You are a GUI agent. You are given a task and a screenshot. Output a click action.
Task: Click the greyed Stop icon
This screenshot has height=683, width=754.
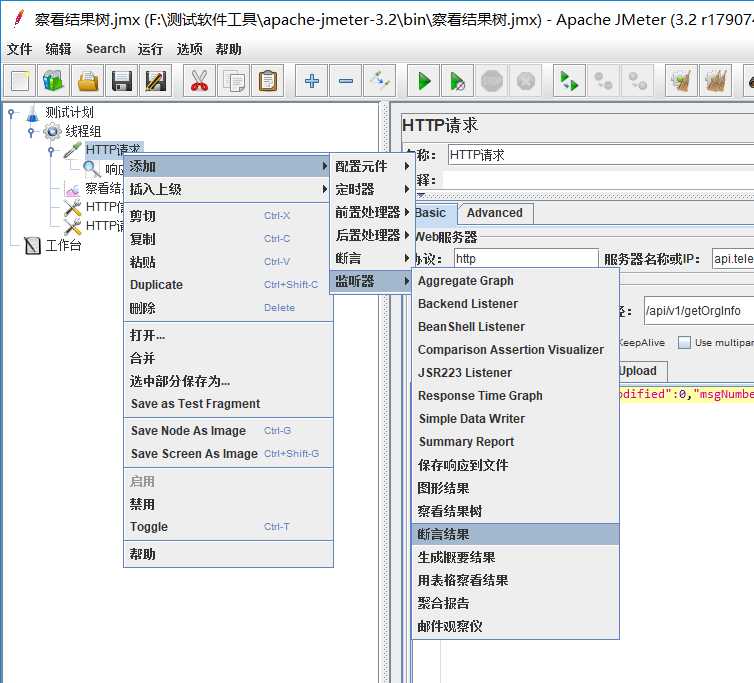tap(492, 81)
